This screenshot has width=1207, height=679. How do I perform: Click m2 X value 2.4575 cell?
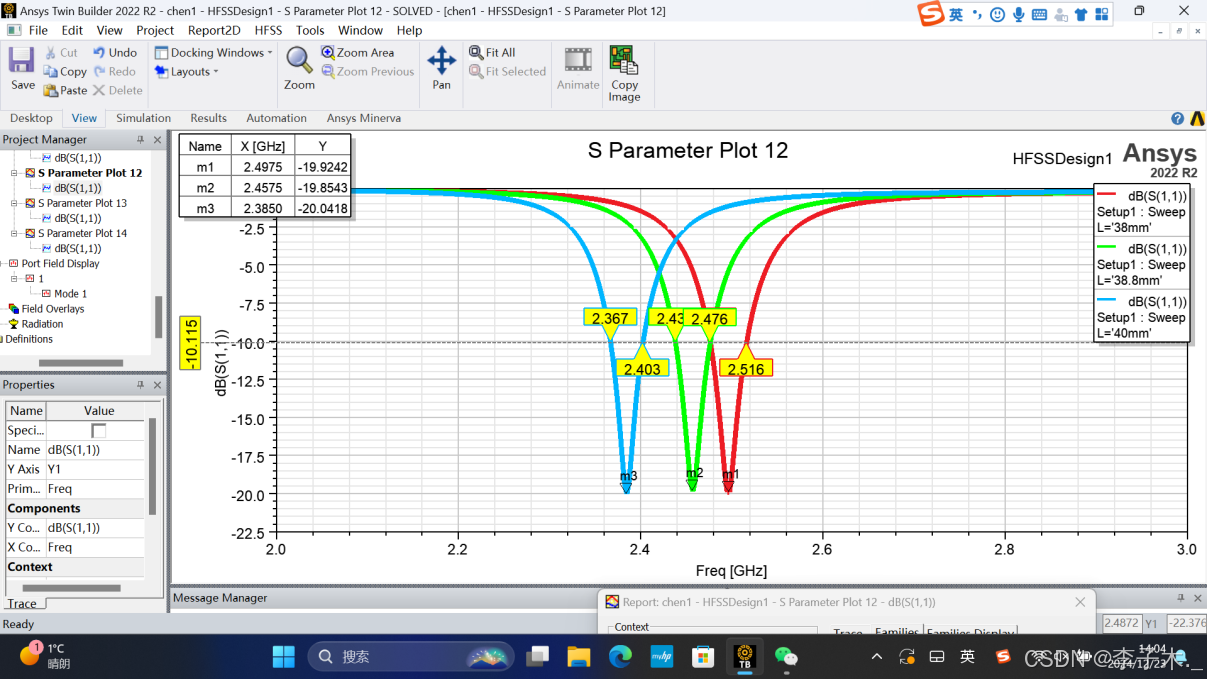(x=261, y=188)
